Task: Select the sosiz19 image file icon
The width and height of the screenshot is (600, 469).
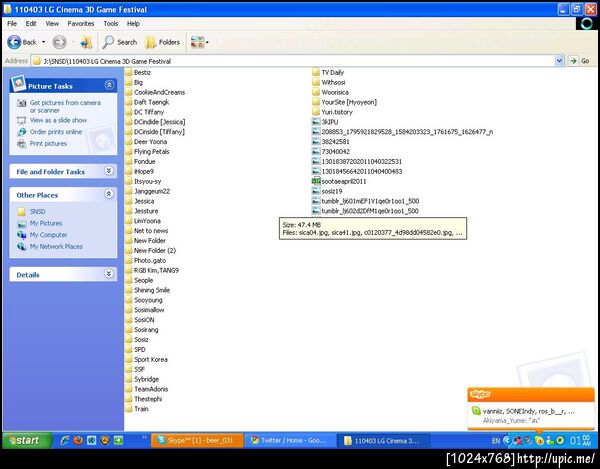Action: (x=316, y=191)
